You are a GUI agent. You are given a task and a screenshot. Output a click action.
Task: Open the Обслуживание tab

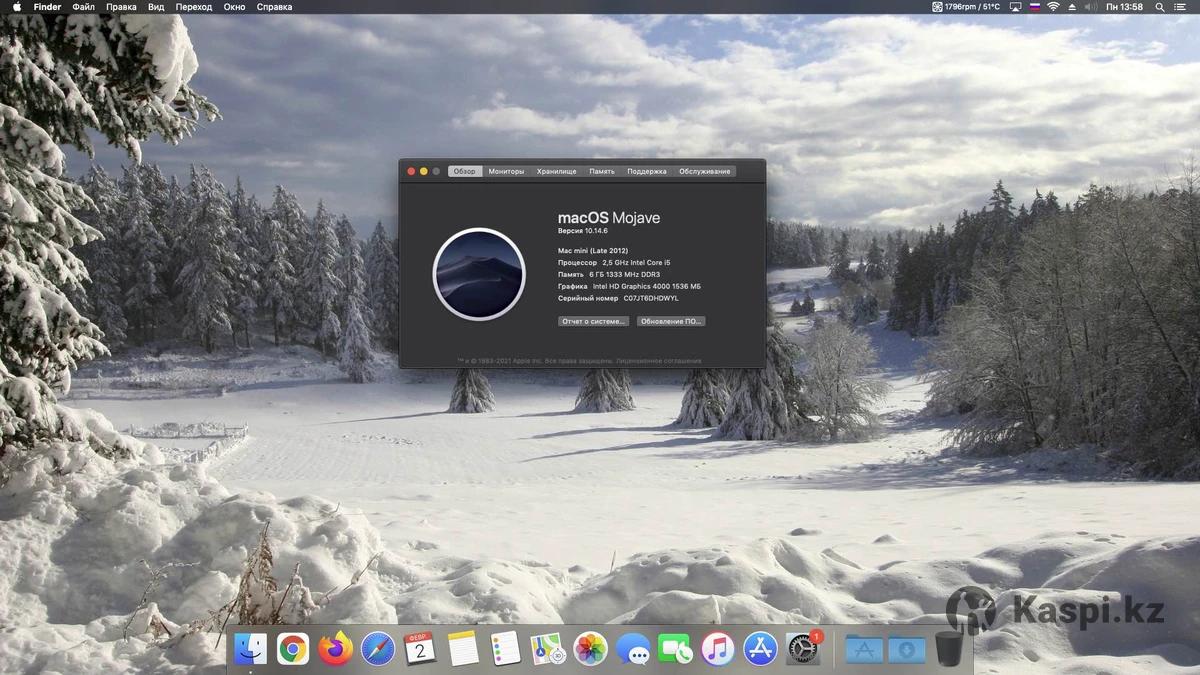tap(705, 171)
